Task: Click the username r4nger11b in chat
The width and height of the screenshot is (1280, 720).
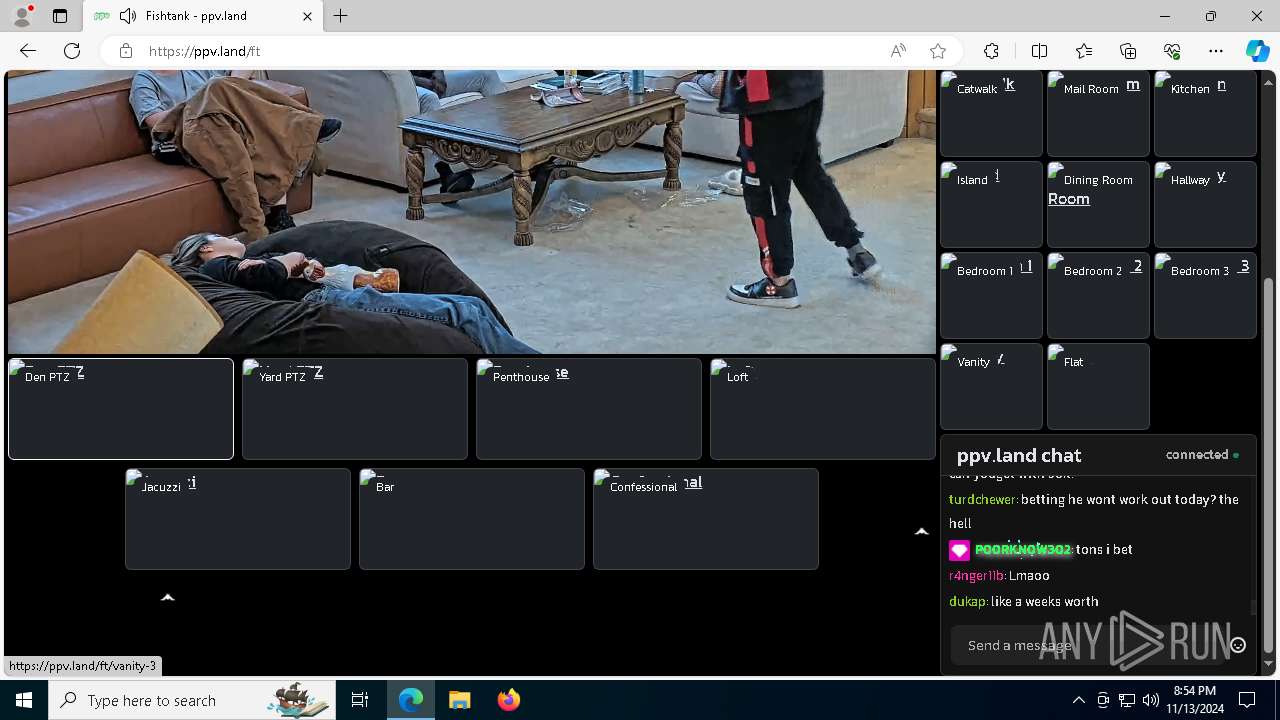Action: point(976,575)
